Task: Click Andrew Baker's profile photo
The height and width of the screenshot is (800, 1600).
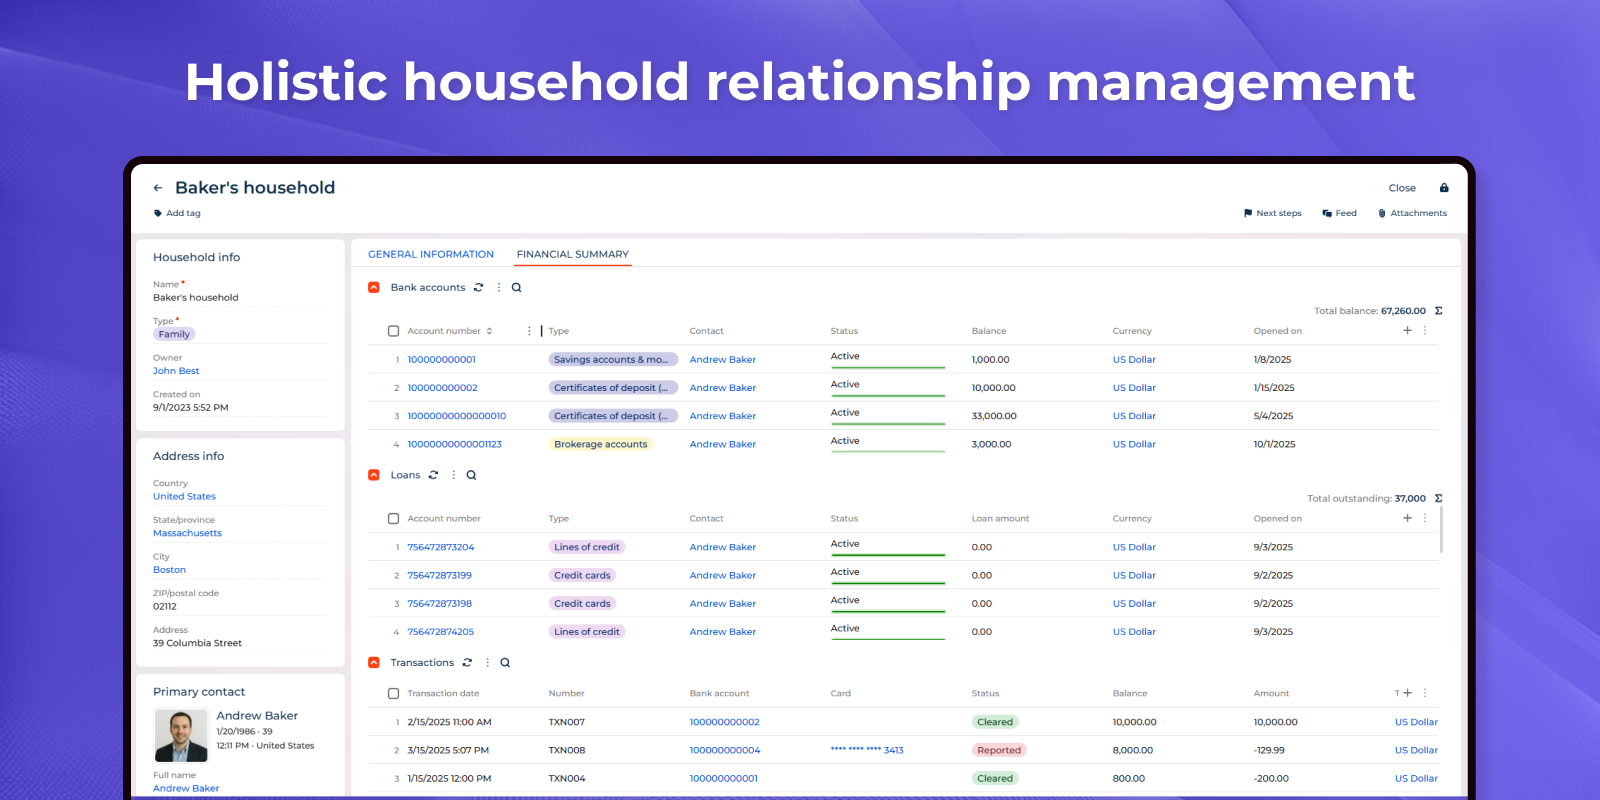Action: (x=181, y=736)
